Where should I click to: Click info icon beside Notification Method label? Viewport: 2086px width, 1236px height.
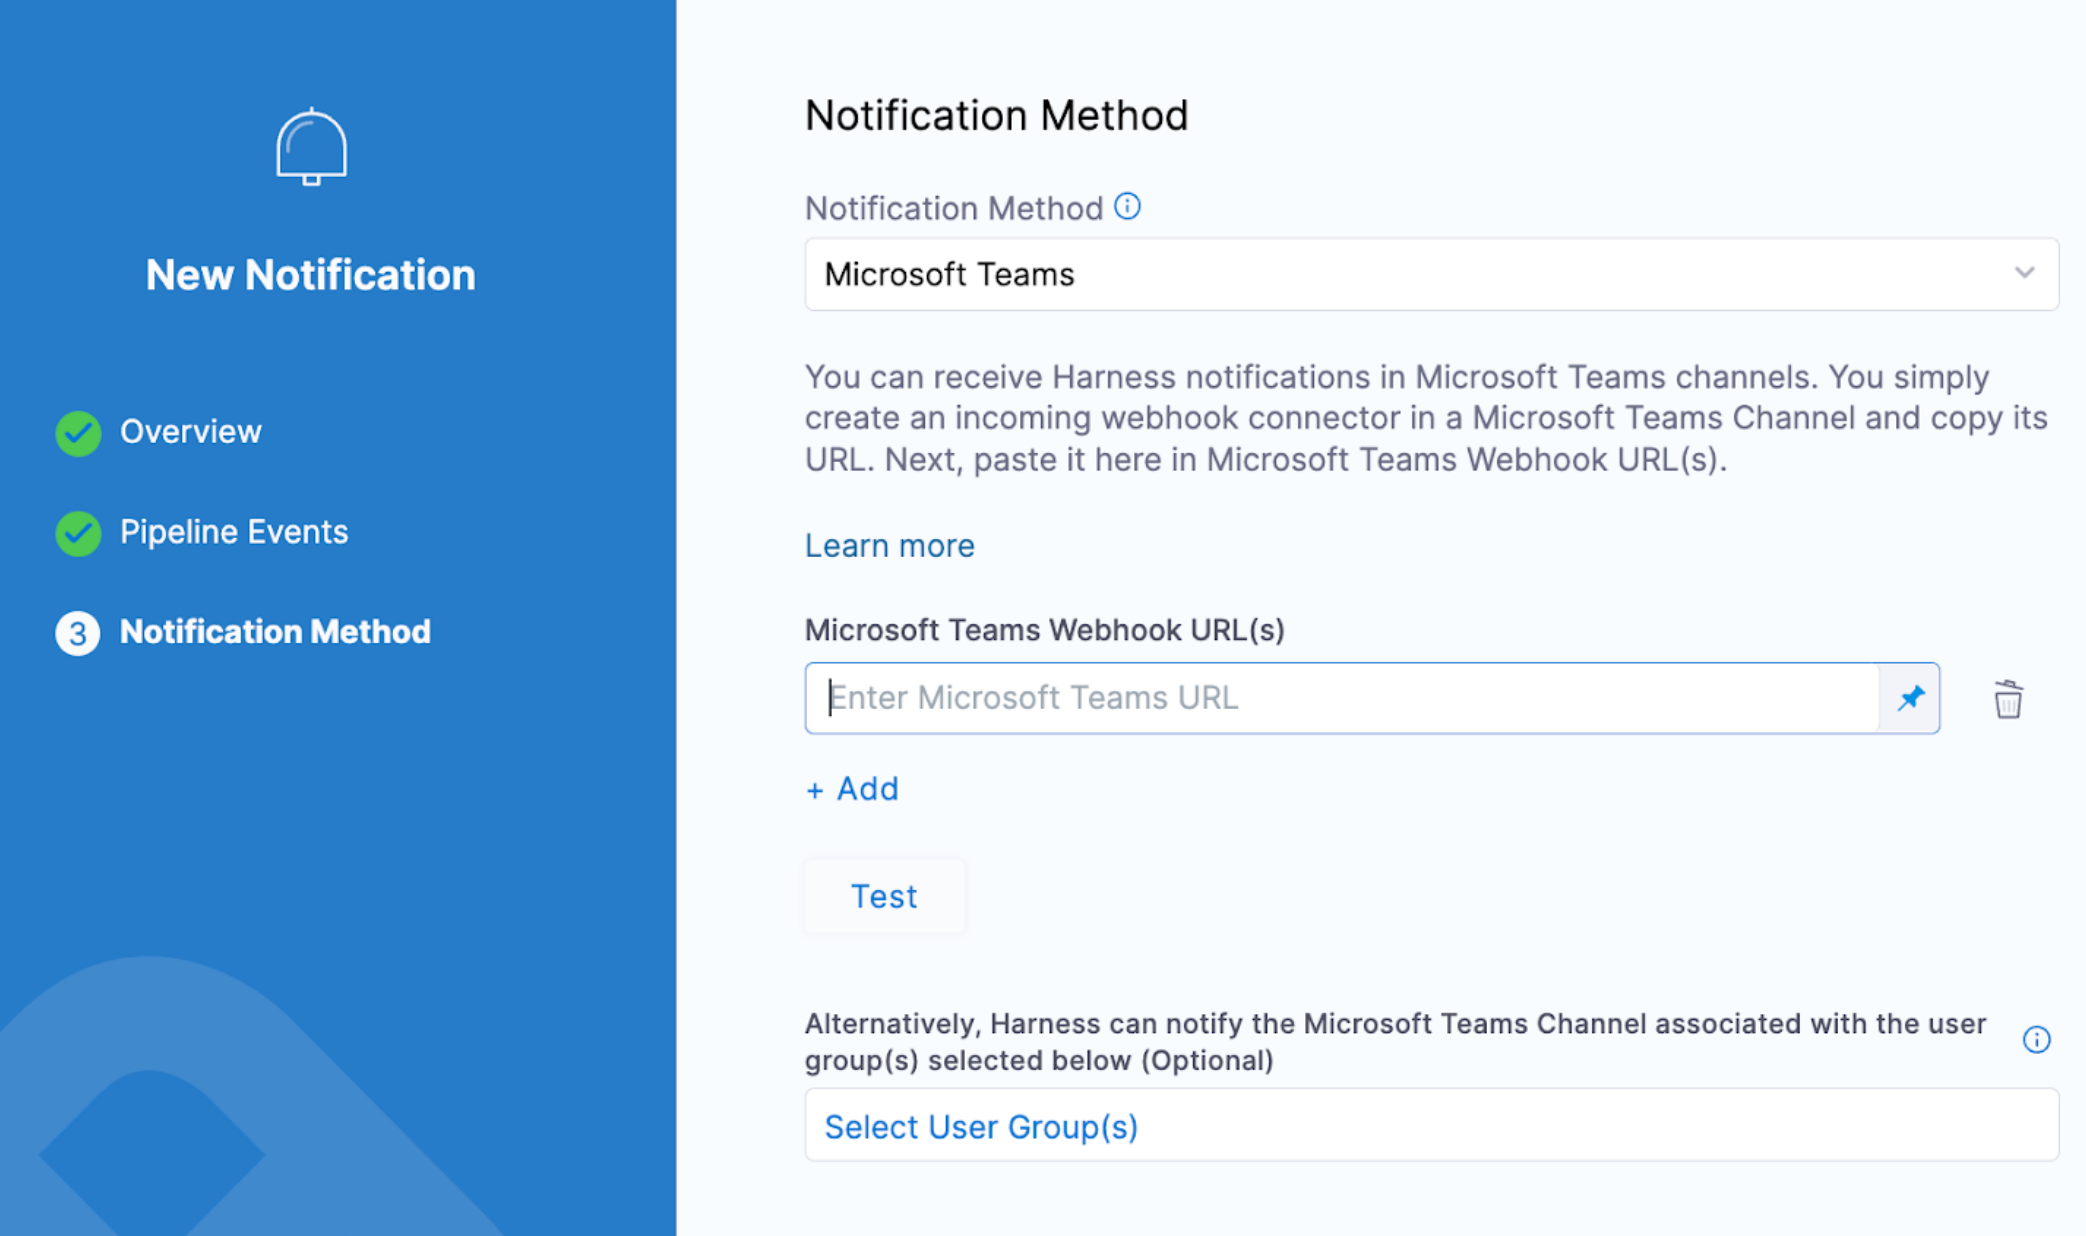[1127, 206]
